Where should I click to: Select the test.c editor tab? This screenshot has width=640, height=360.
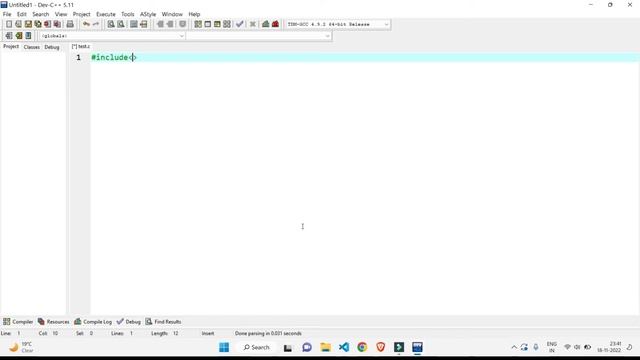(x=81, y=47)
